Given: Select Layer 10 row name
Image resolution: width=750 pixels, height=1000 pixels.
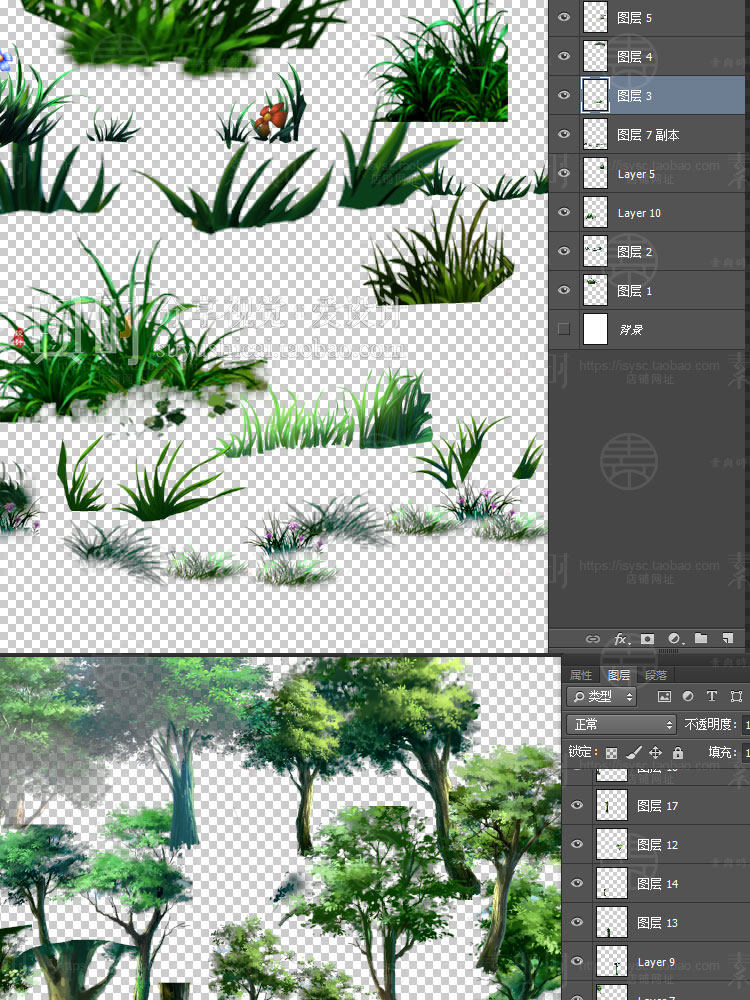Looking at the screenshot, I should tap(639, 212).
